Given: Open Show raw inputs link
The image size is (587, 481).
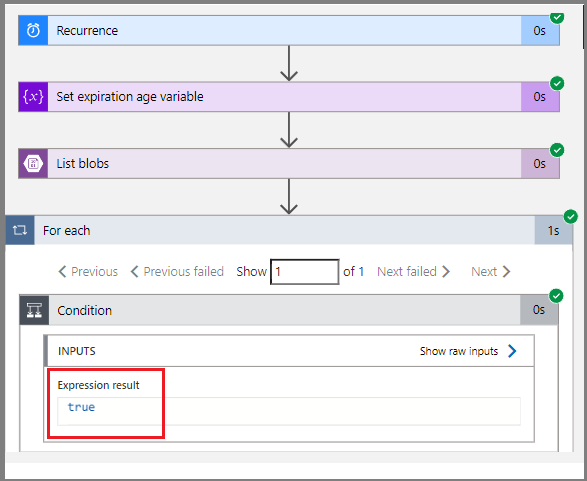Looking at the screenshot, I should 468,351.
